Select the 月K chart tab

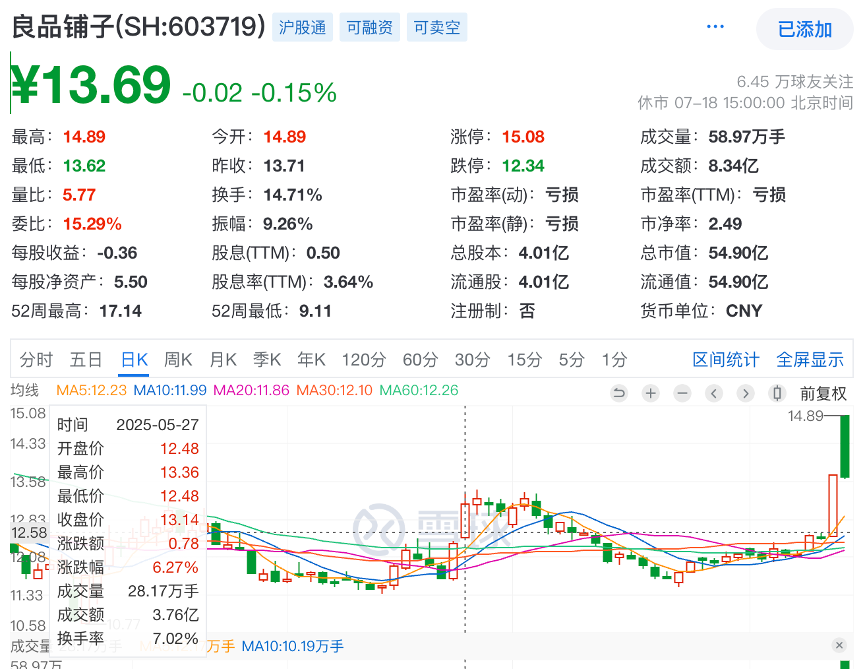(x=223, y=360)
